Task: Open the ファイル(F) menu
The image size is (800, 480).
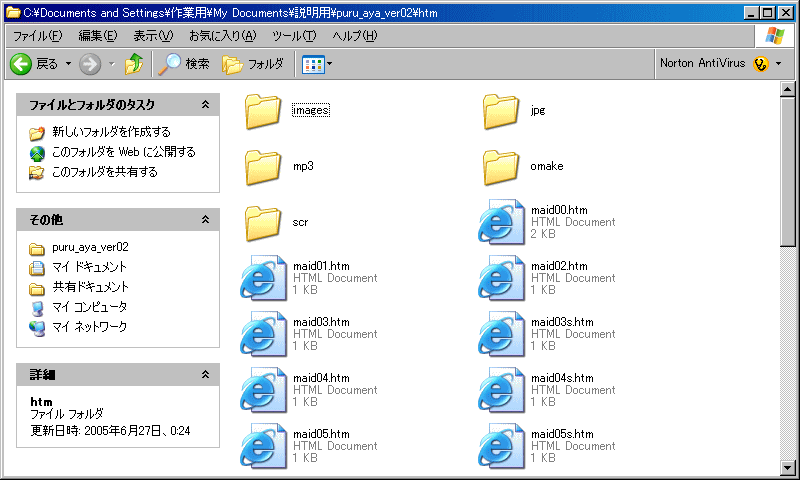Action: (38, 36)
